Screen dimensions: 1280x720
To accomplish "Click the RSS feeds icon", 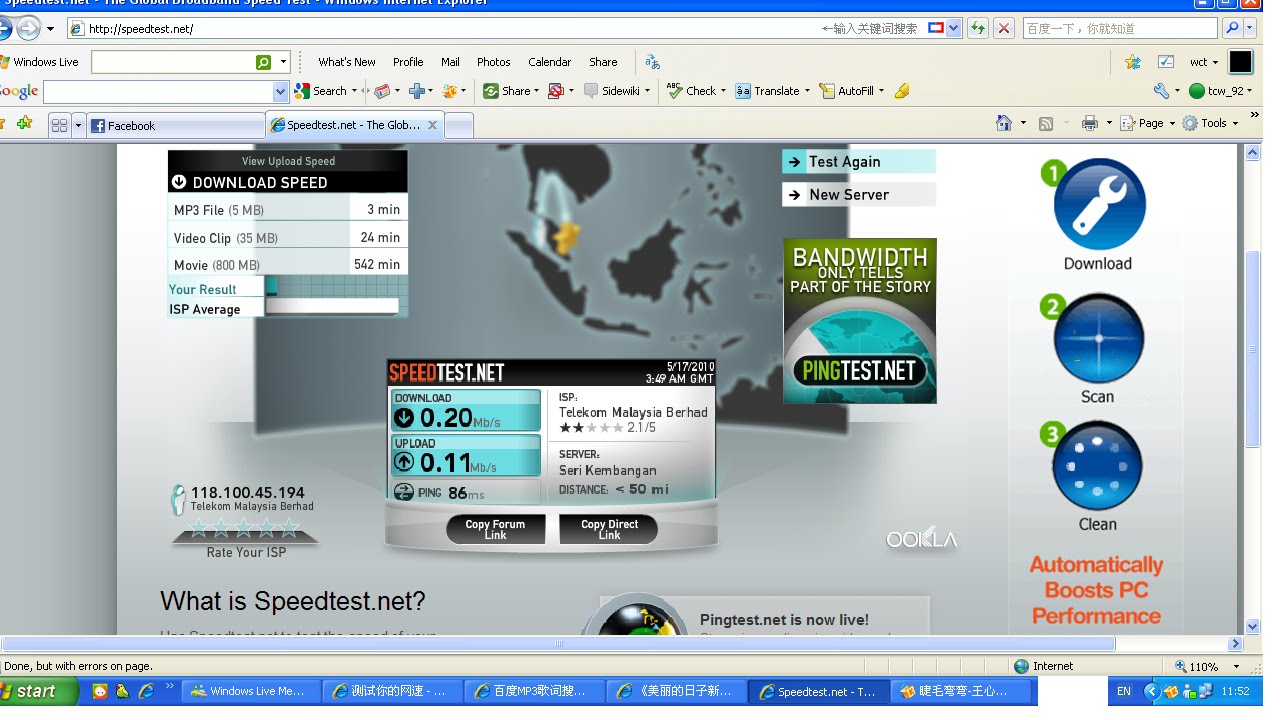I will coord(1046,123).
